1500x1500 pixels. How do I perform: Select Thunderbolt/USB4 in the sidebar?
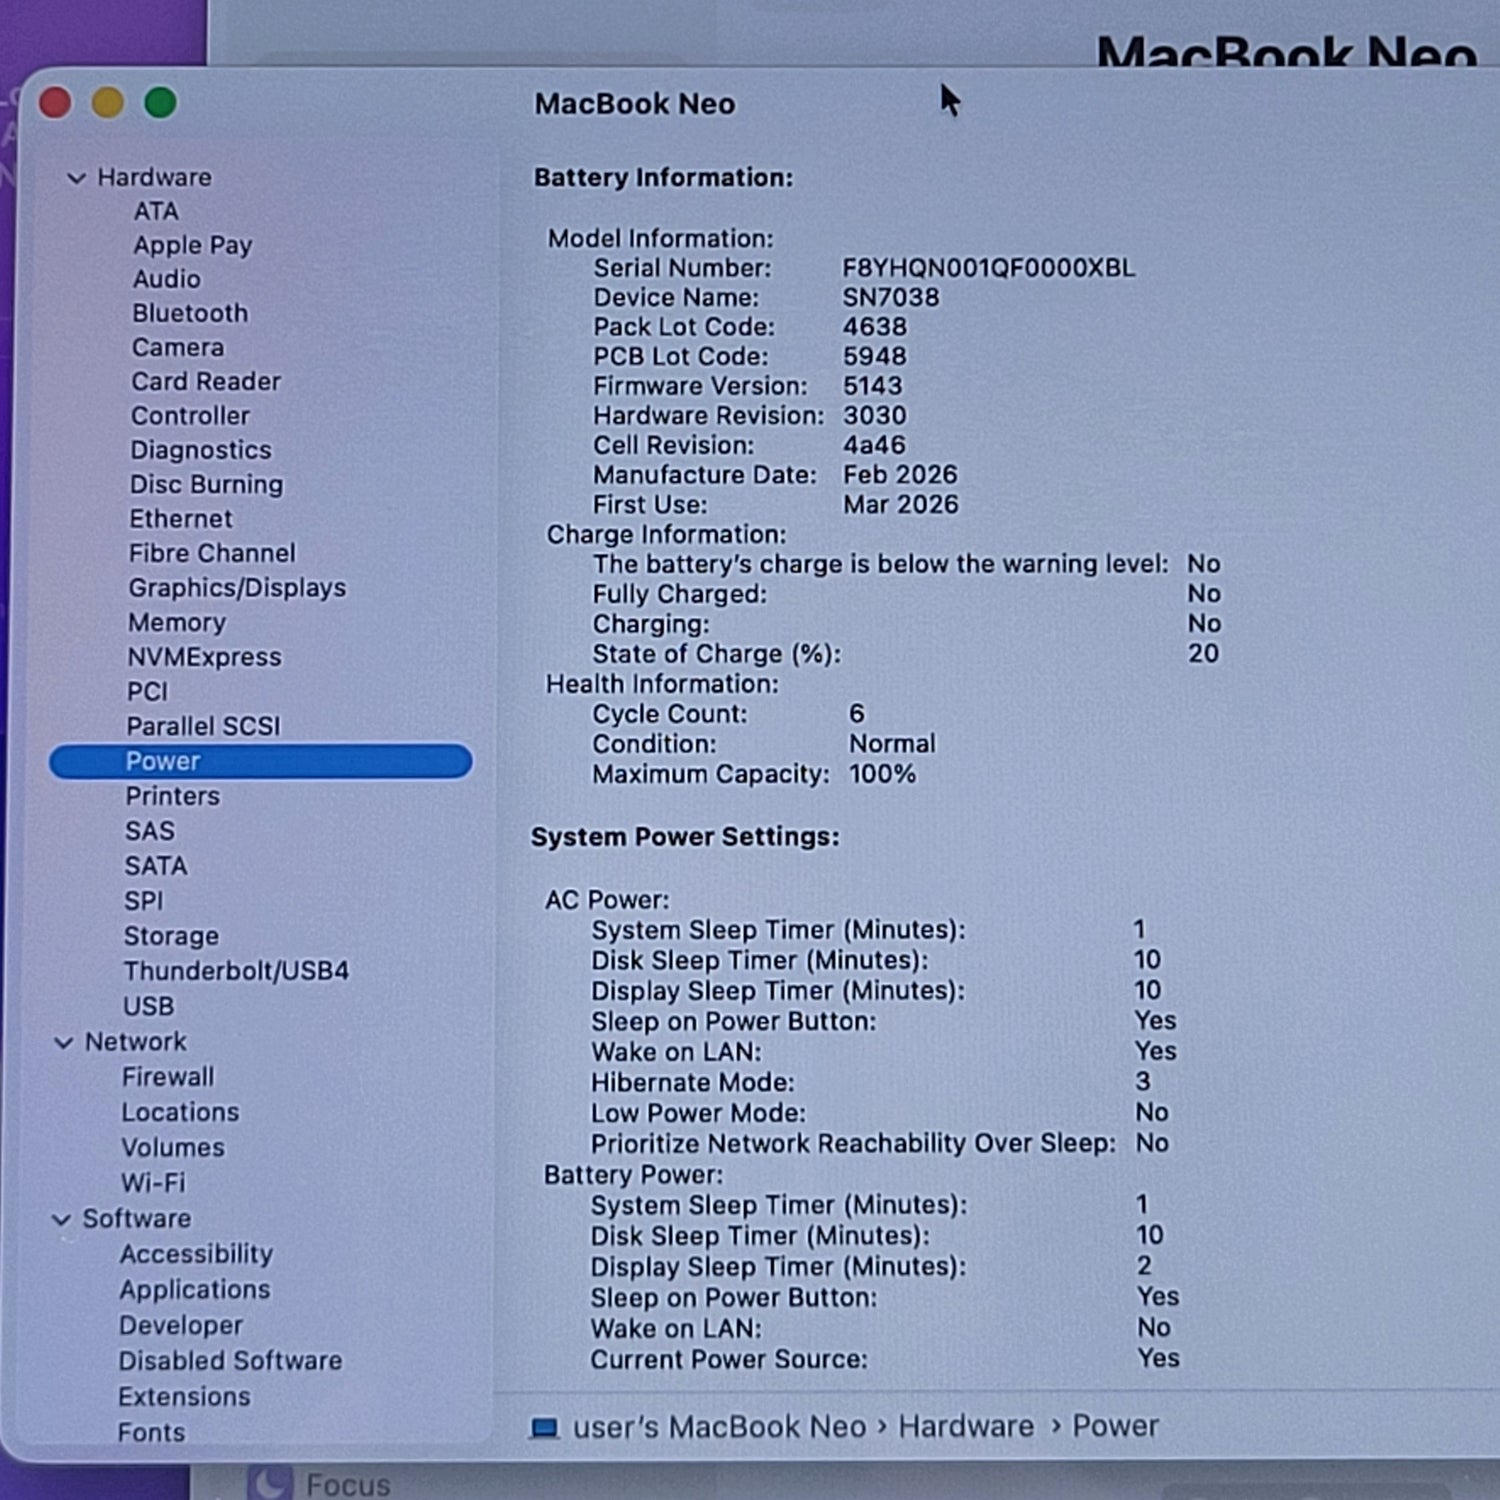tap(236, 972)
